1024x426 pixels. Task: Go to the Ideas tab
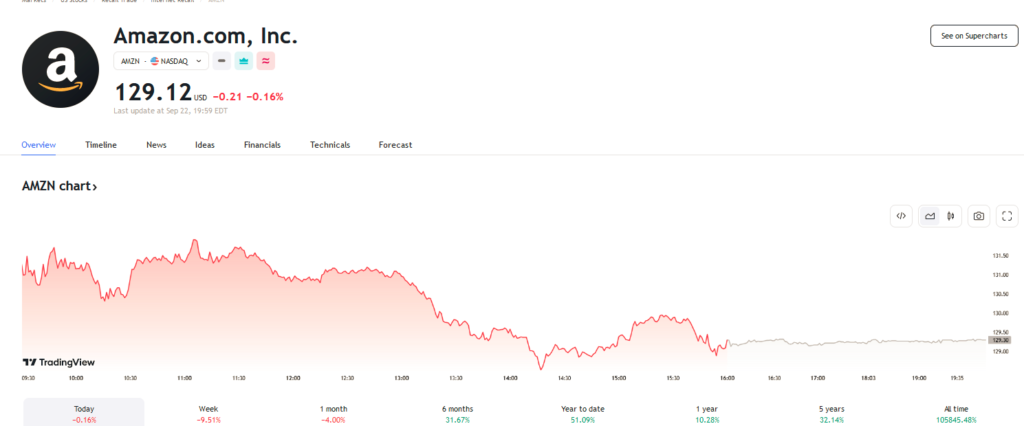tap(205, 145)
